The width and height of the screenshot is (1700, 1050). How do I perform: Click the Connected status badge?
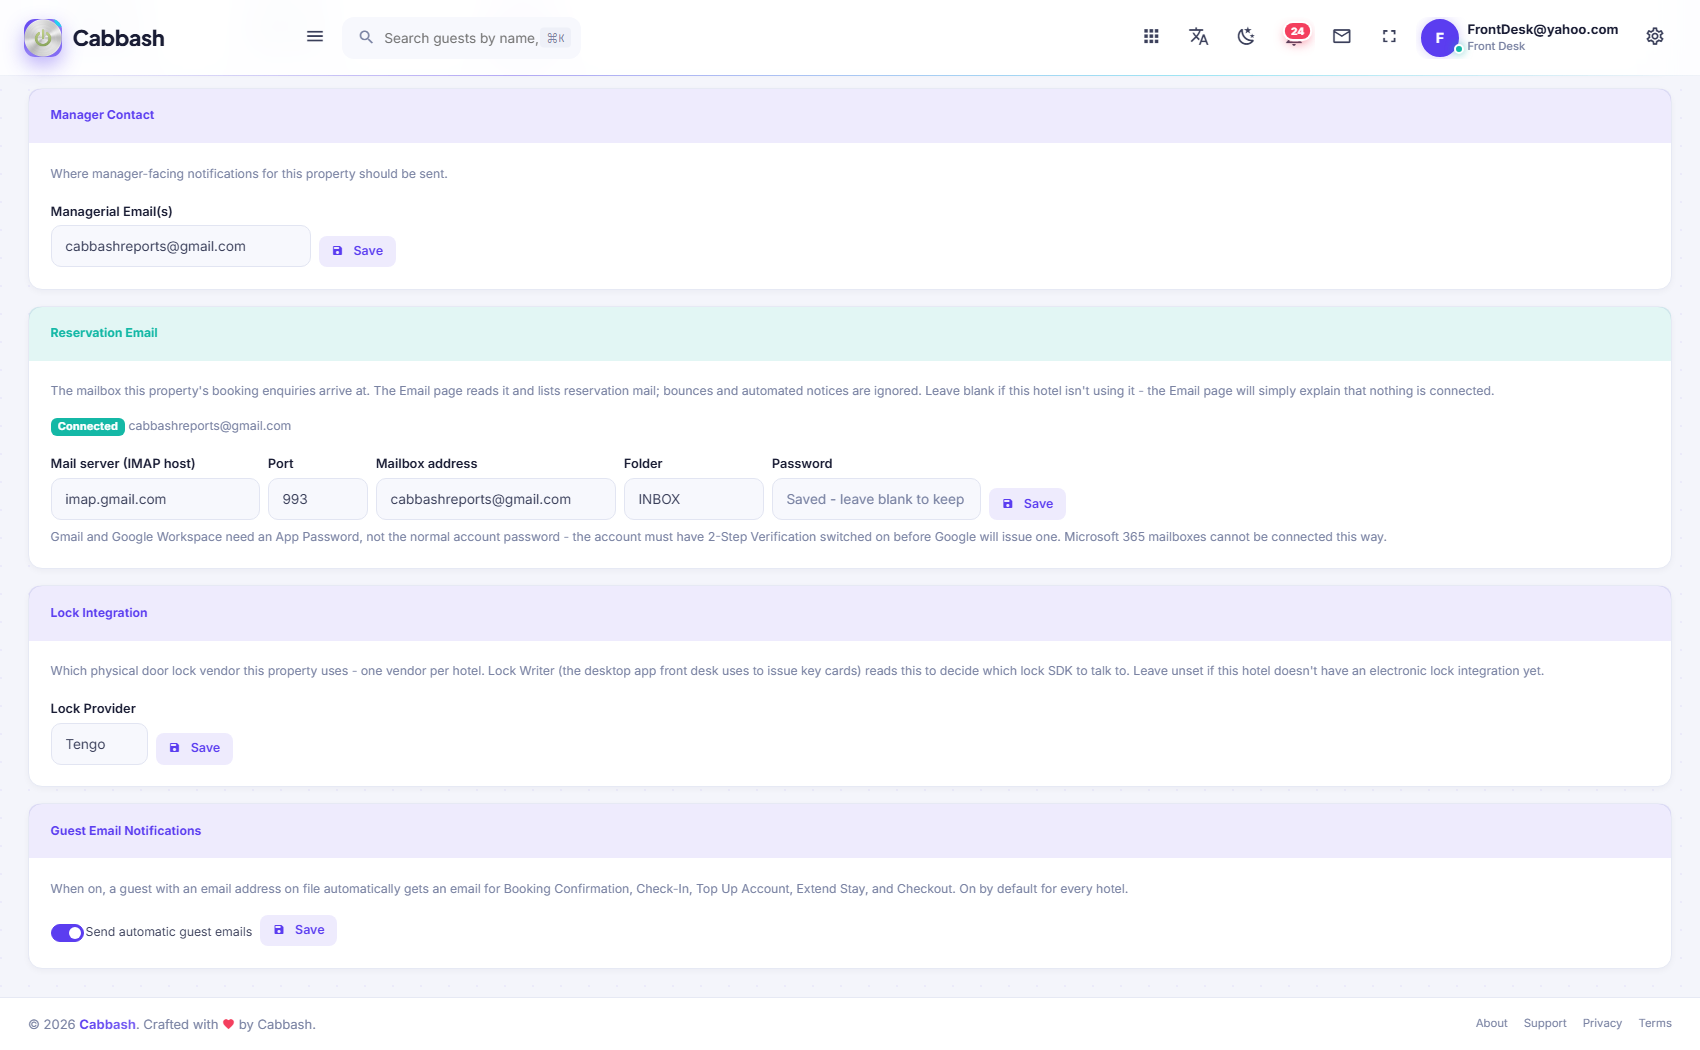coord(88,426)
